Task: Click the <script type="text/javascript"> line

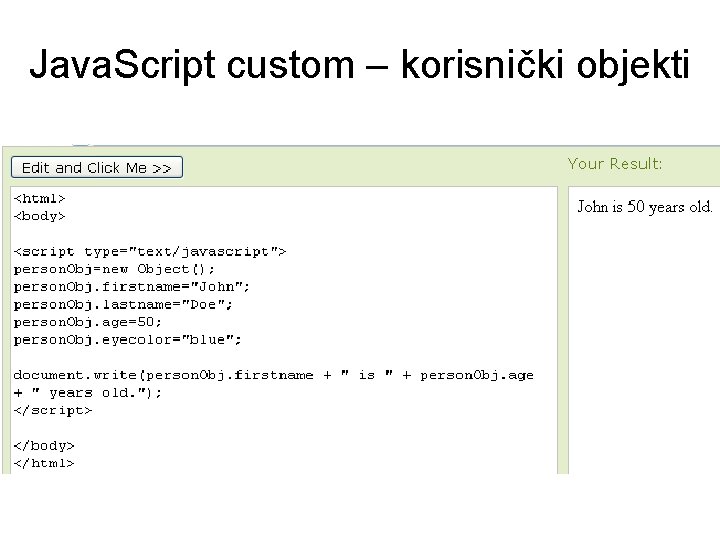Action: pyautogui.click(x=150, y=252)
